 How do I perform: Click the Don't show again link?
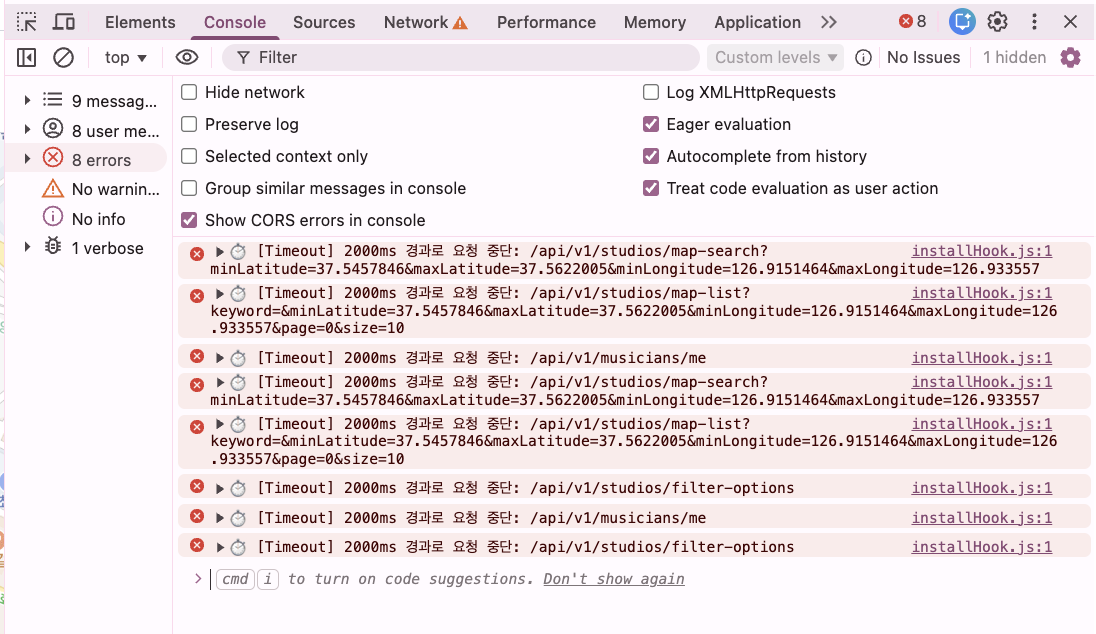tap(614, 579)
